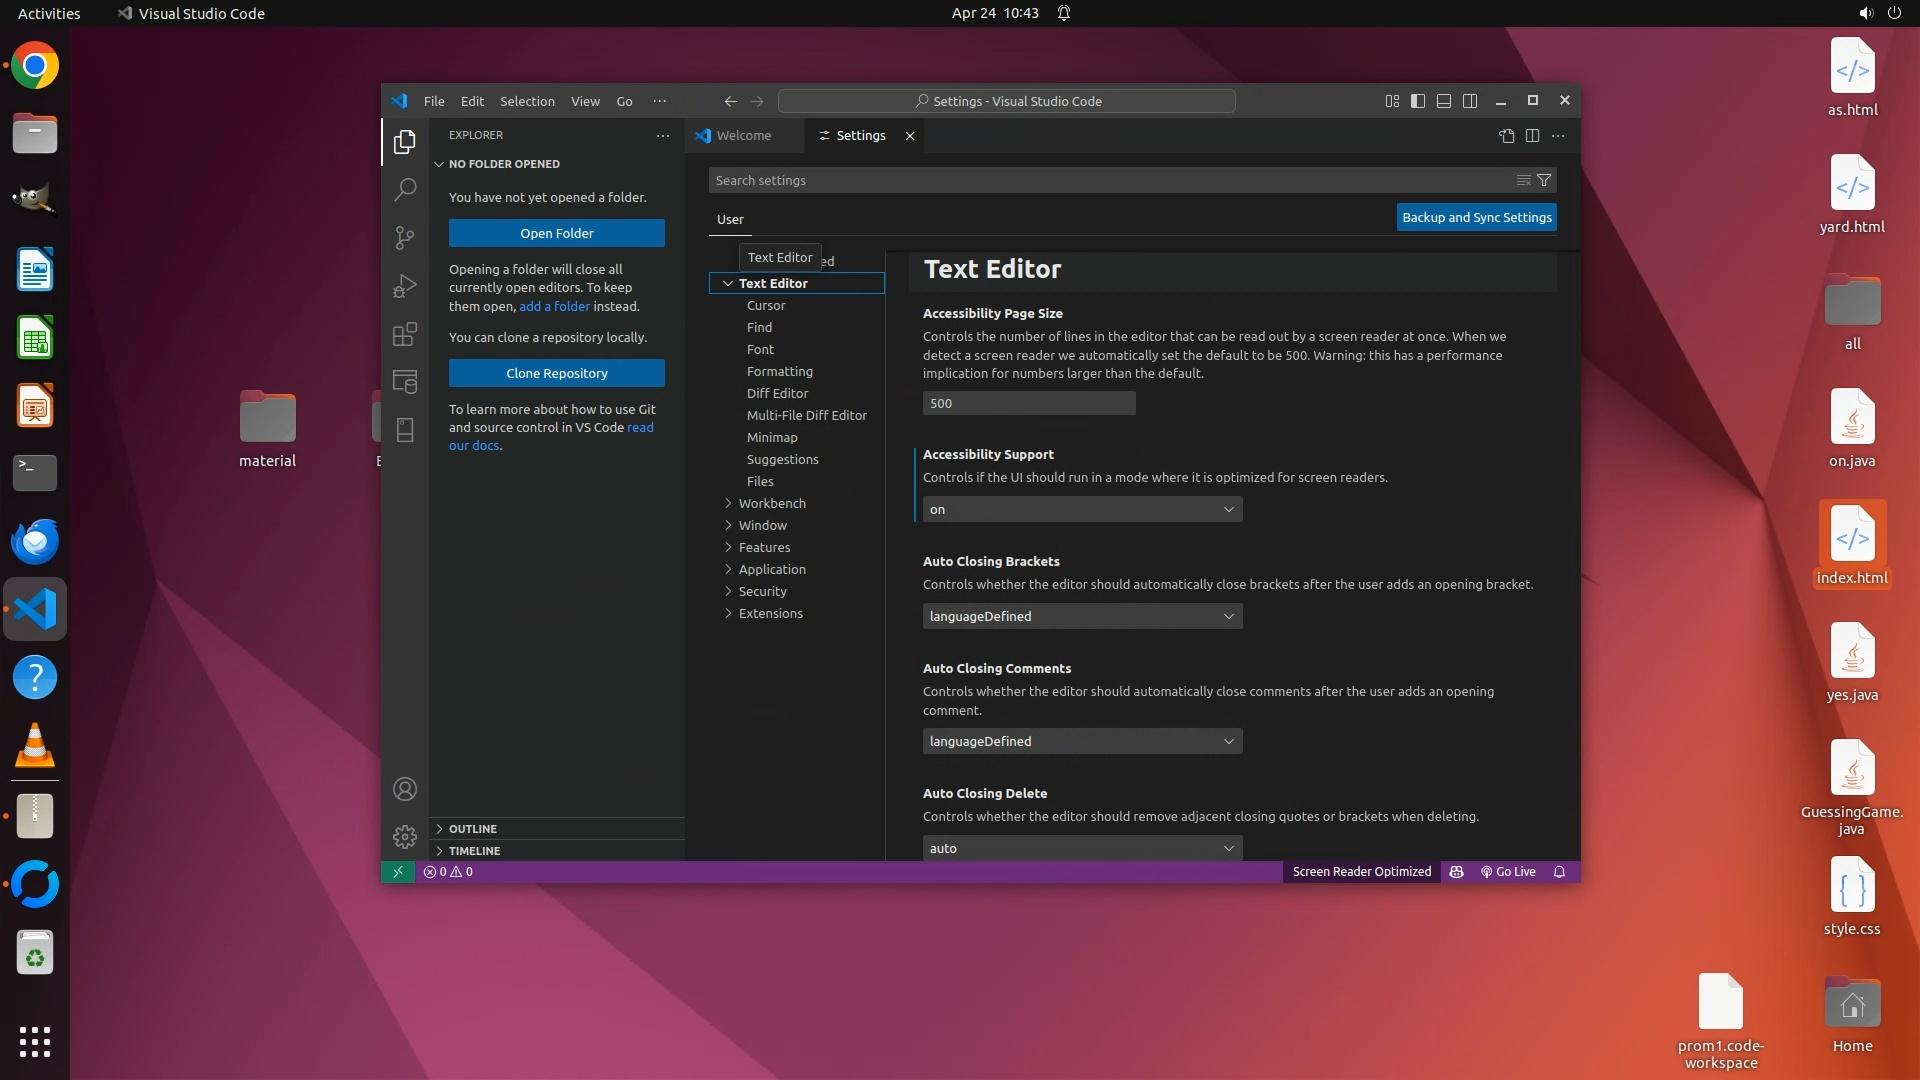This screenshot has width=1920, height=1080.
Task: Click the filter settings funnel icon
Action: (1544, 180)
